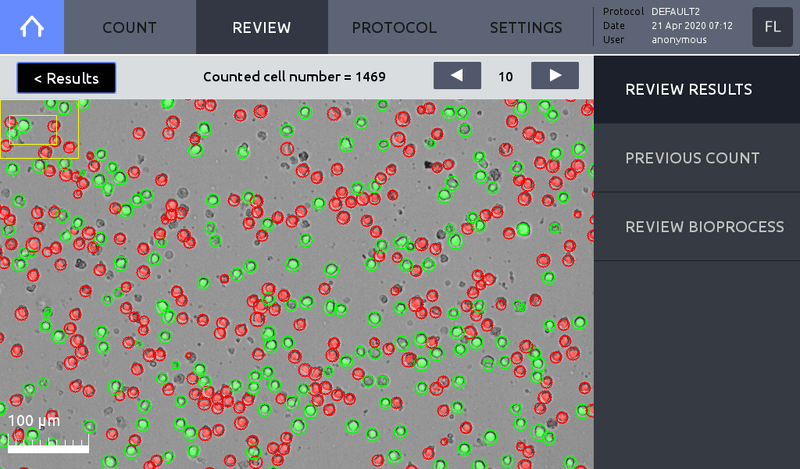Screen dimensions: 800x469
Task: Open the COUNT tab
Action: 130,27
